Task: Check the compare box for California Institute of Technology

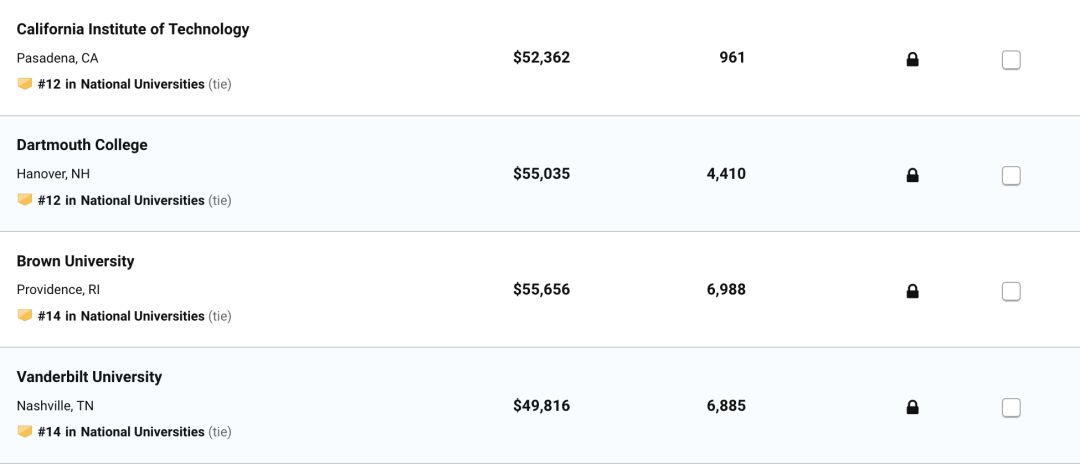Action: click(1010, 61)
